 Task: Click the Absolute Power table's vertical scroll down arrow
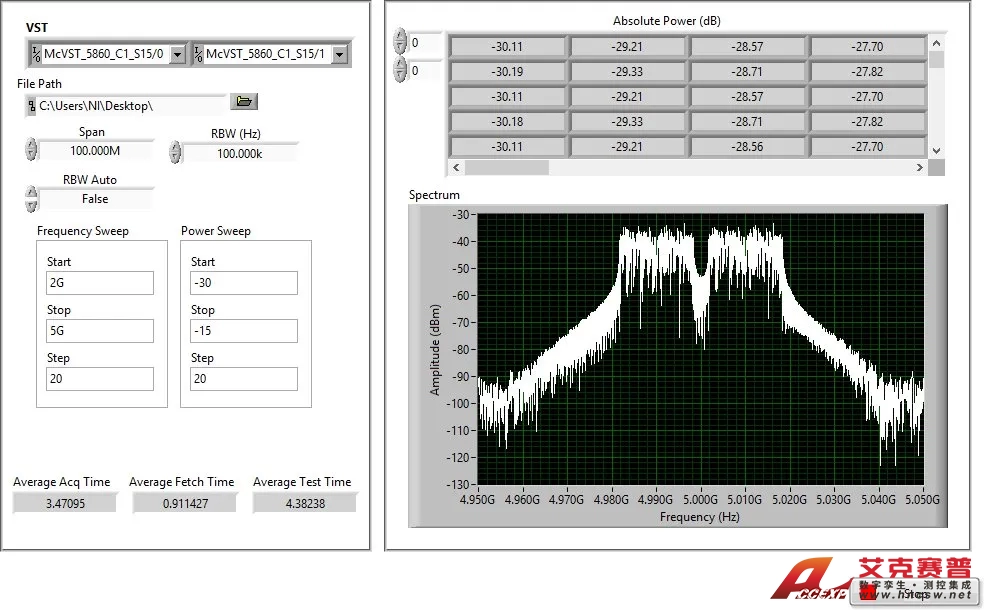pyautogui.click(x=936, y=150)
